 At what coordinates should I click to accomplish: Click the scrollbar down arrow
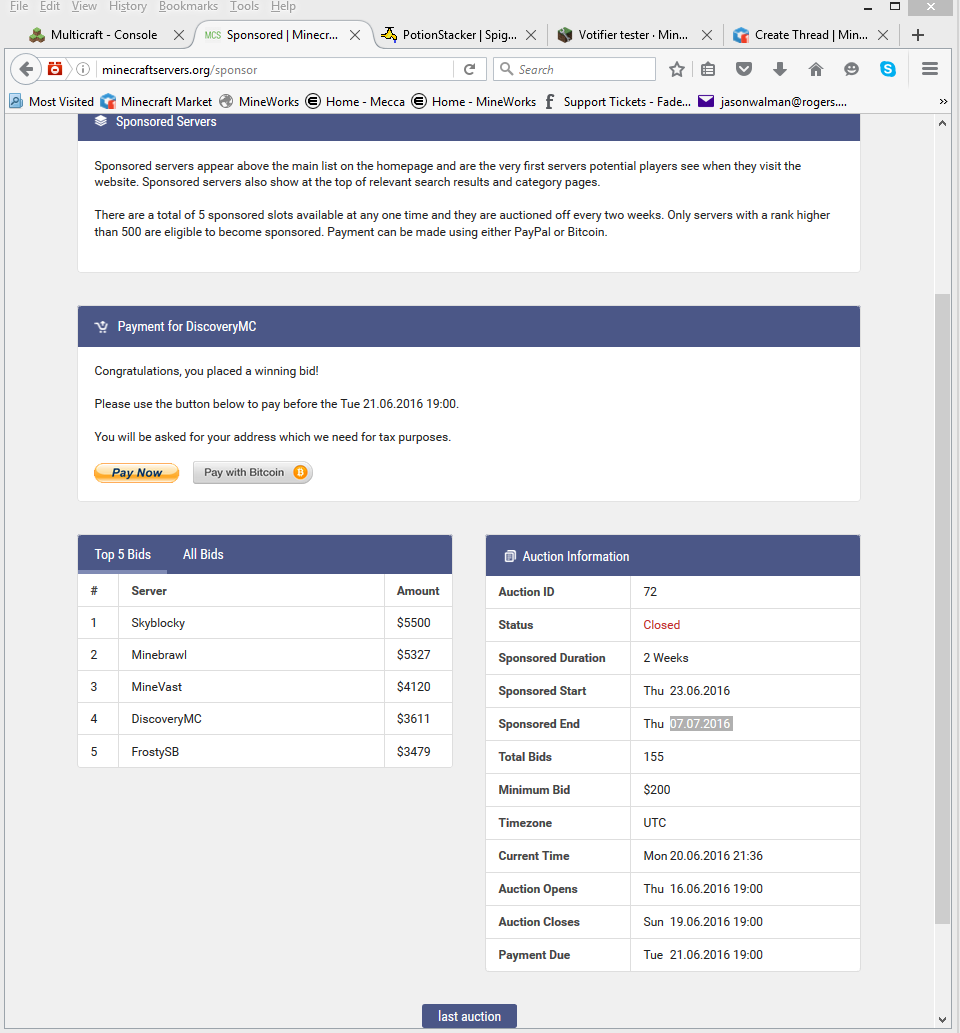coord(942,1020)
